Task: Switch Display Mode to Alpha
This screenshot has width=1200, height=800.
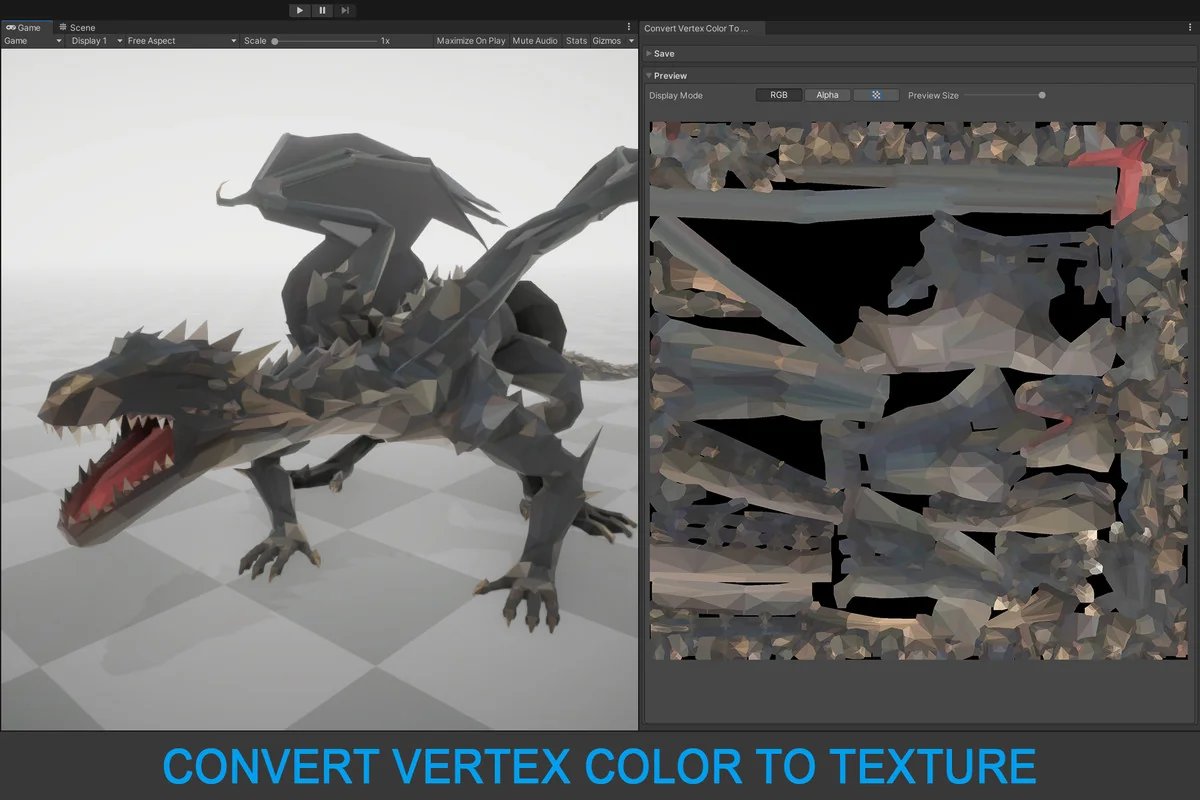Action: point(827,95)
